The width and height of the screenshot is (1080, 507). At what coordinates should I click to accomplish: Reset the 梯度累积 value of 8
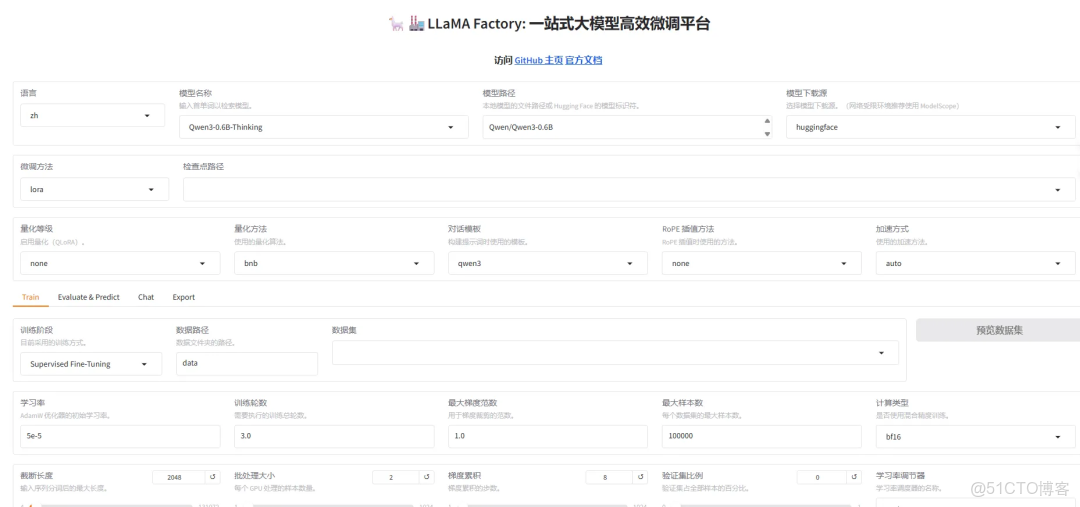[x=640, y=477]
